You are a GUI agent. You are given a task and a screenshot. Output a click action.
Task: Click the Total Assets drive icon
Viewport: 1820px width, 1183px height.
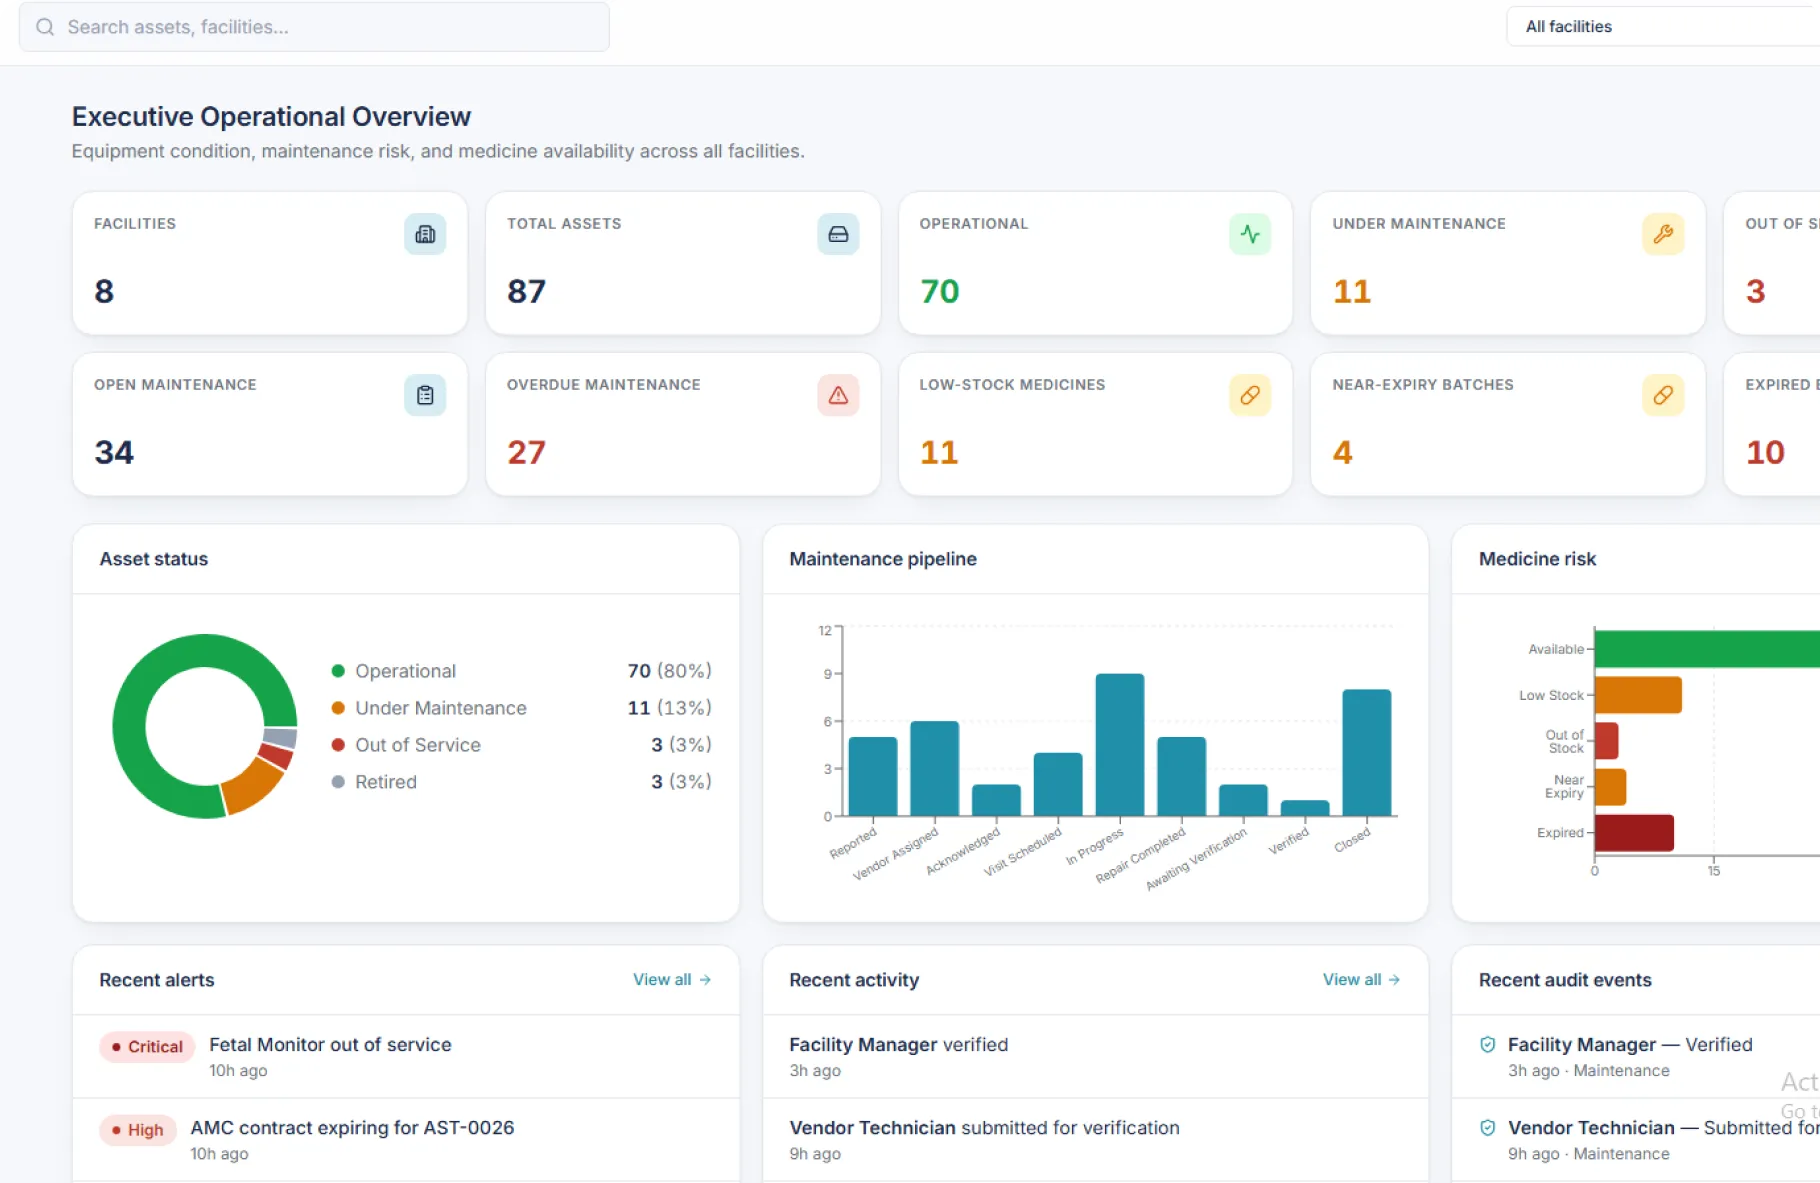[838, 234]
